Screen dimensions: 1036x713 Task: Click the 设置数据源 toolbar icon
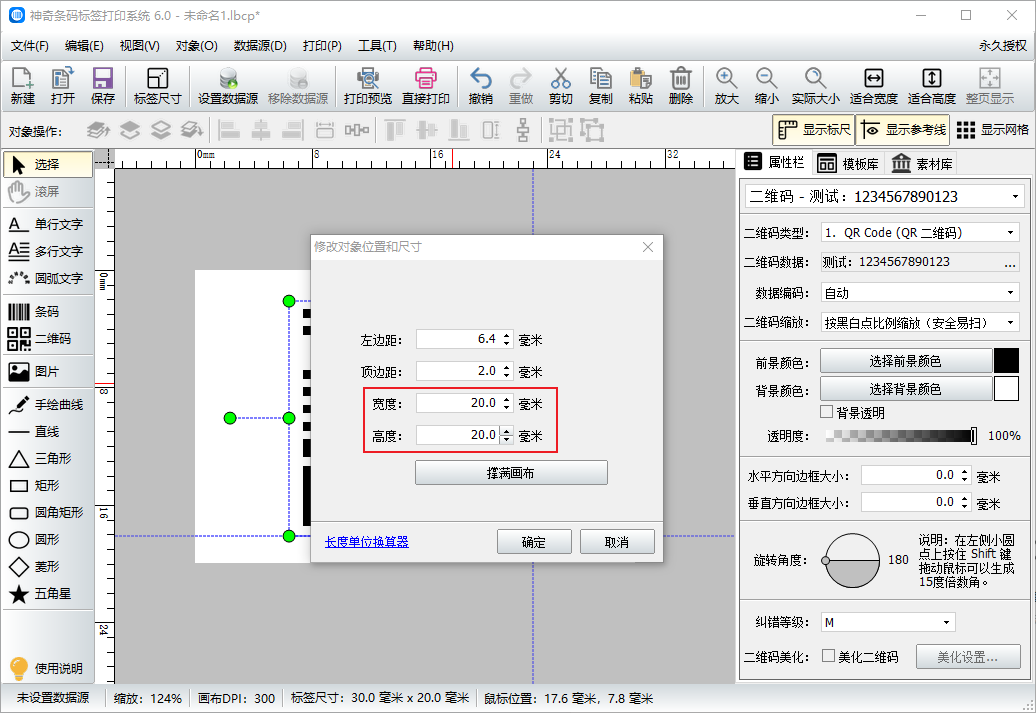point(228,86)
